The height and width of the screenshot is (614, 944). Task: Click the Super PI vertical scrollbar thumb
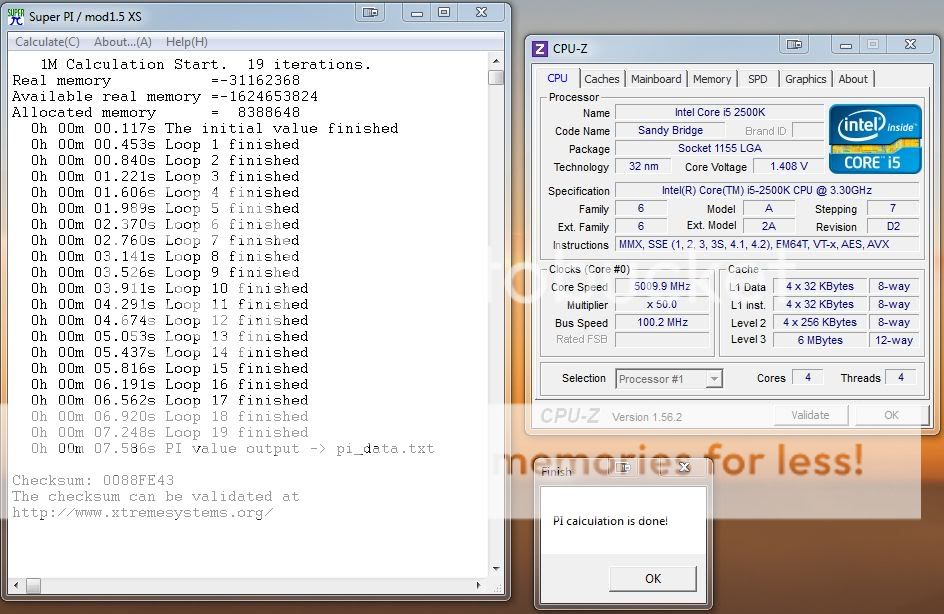coord(496,78)
